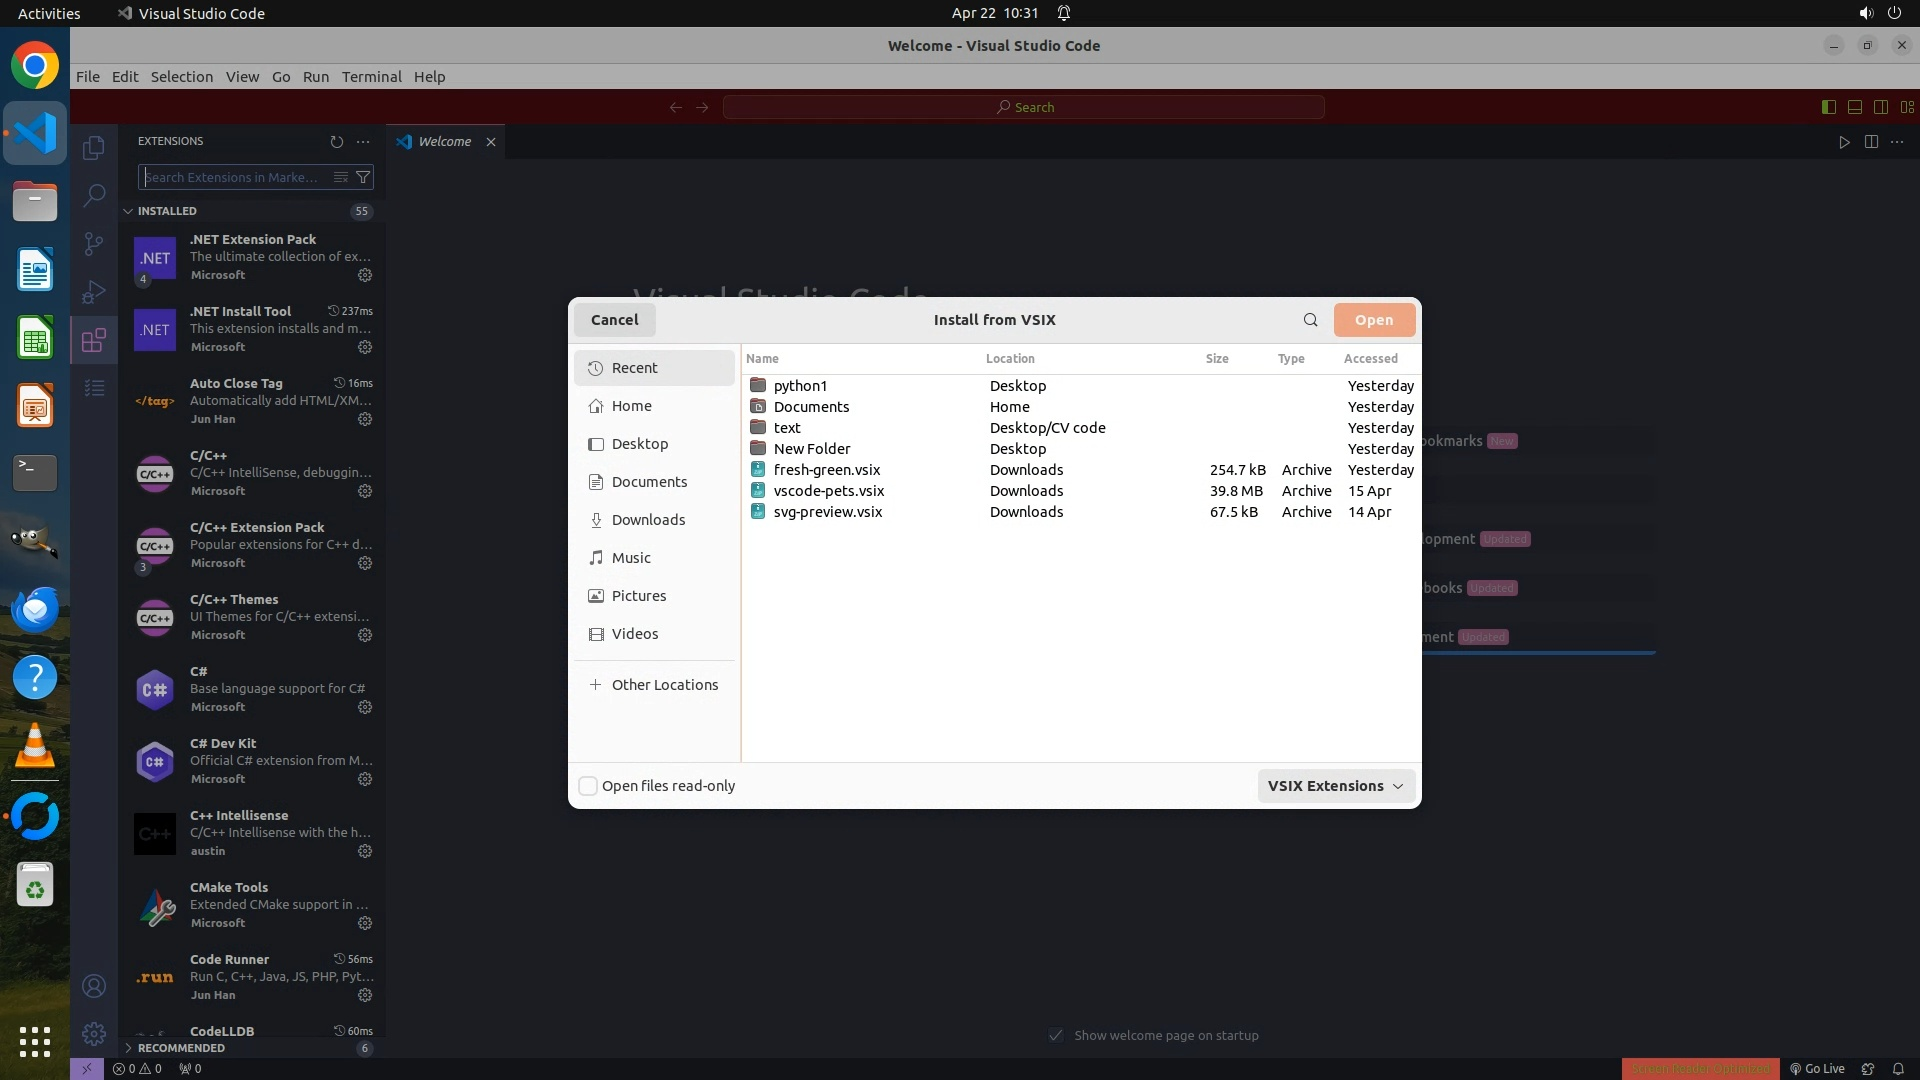
Task: Enable the Open files read-only checkbox
Action: pos(589,786)
